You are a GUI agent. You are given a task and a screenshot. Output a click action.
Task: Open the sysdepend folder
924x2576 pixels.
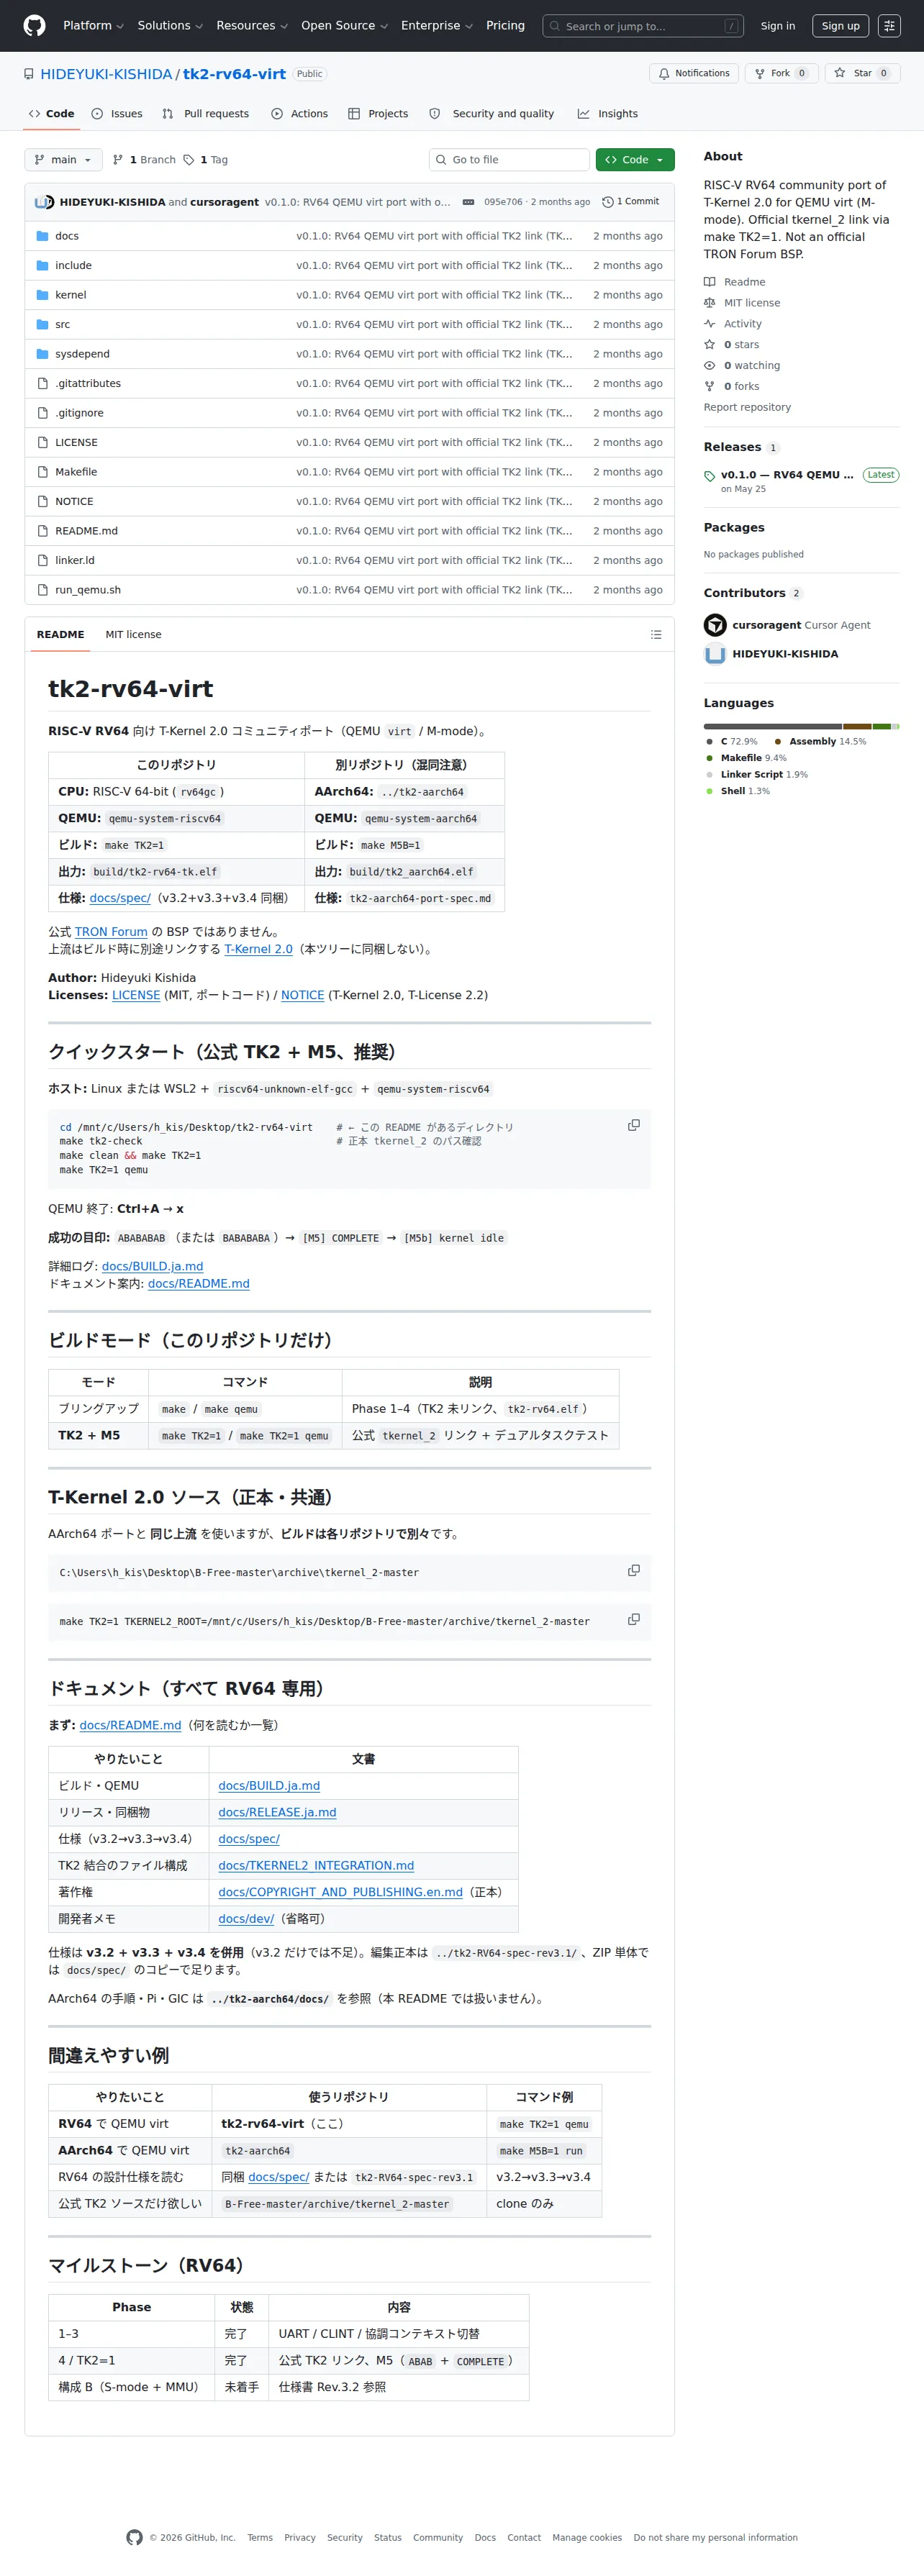pos(82,354)
